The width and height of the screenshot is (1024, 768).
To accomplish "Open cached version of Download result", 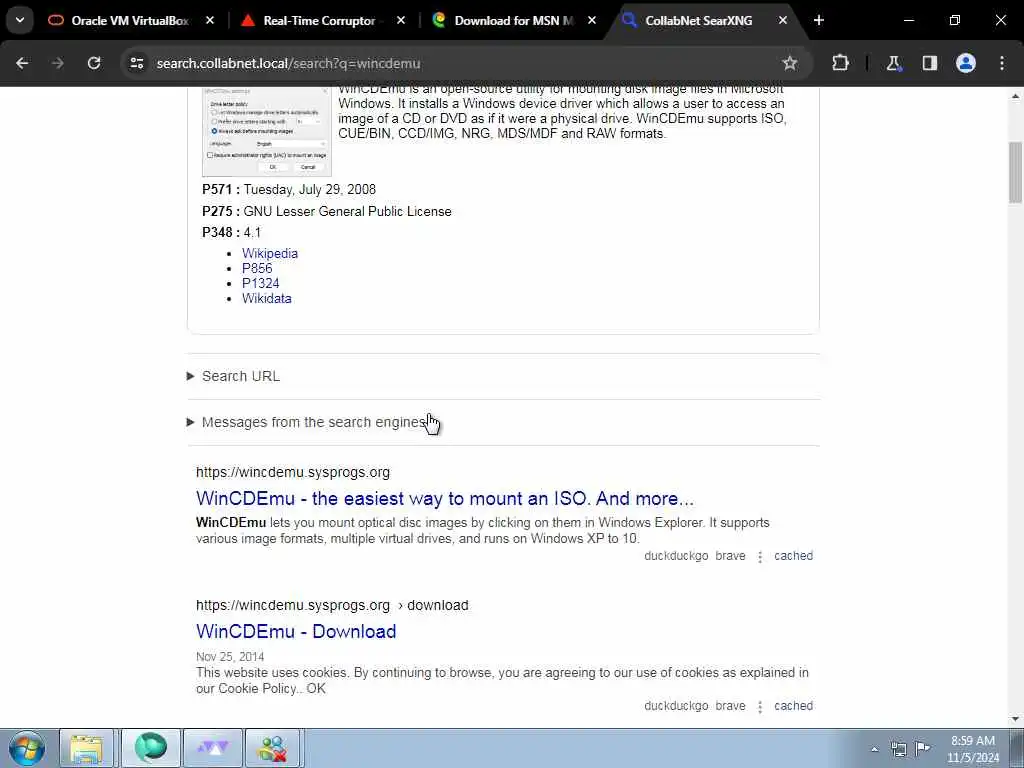I will (793, 706).
